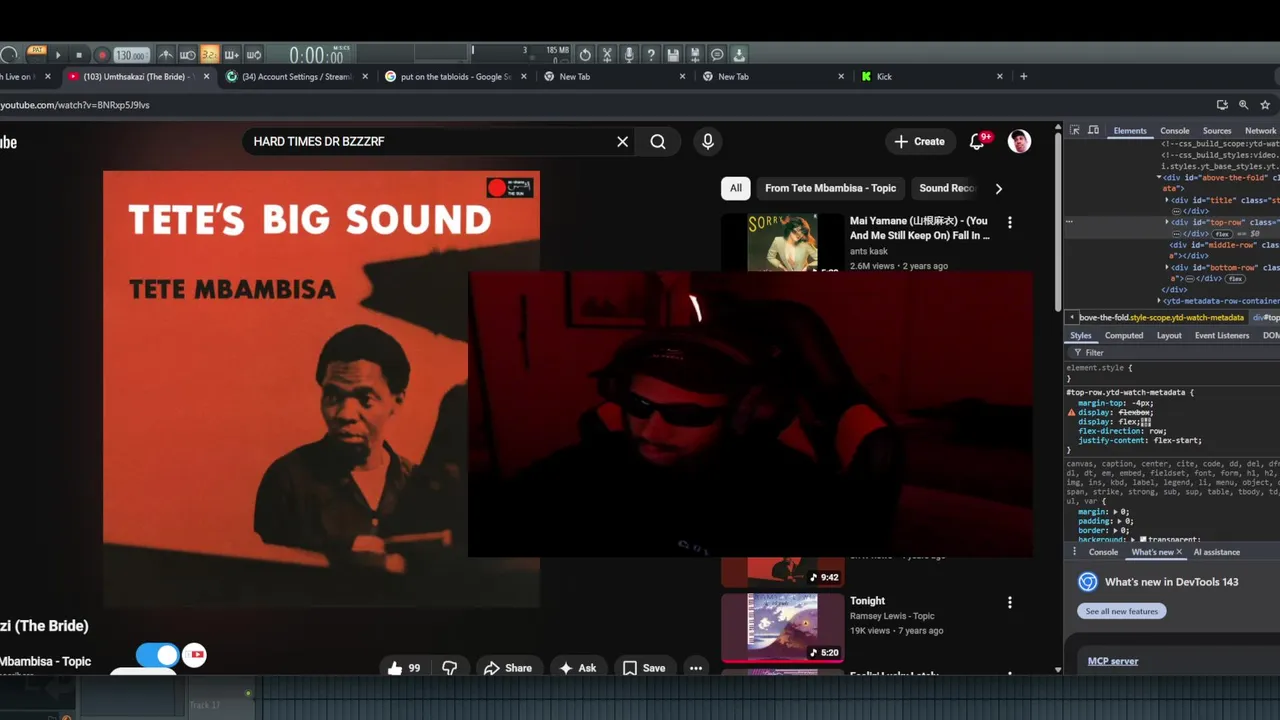Open more actions three-dot button under video

[696, 668]
